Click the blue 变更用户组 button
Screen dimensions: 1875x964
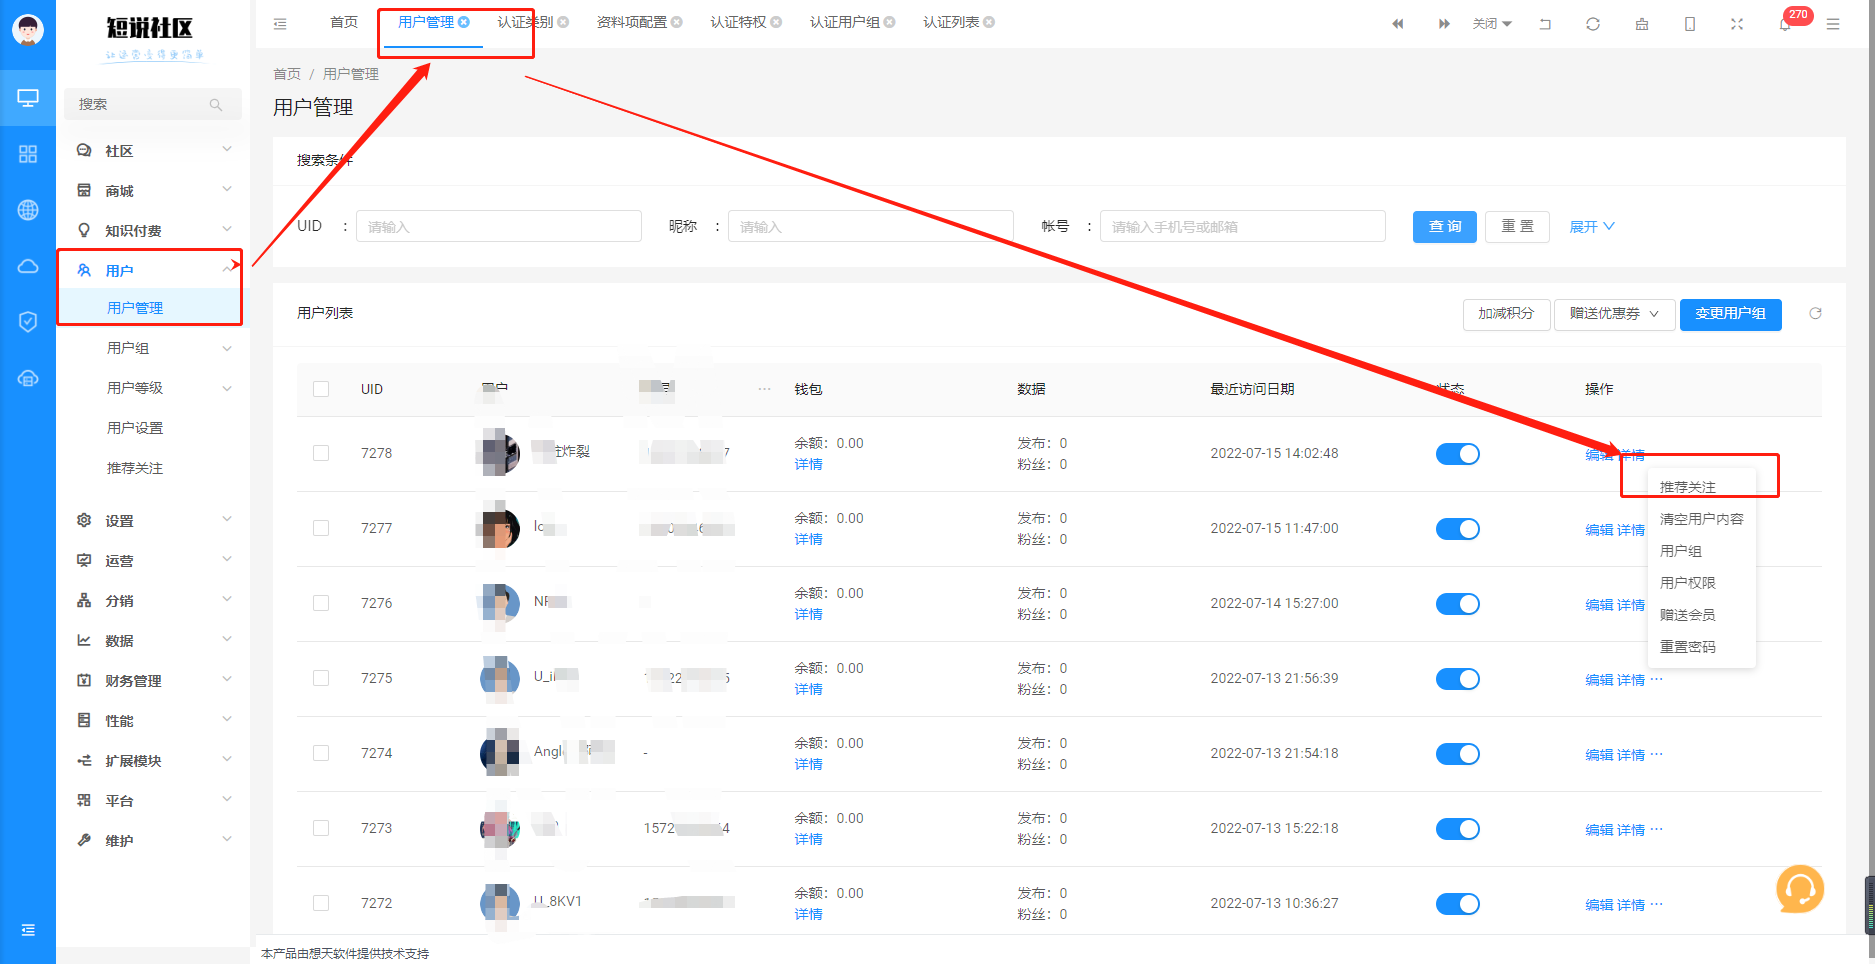point(1731,314)
